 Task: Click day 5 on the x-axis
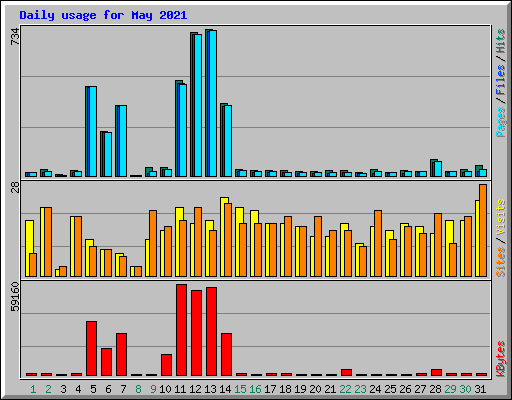pos(93,389)
